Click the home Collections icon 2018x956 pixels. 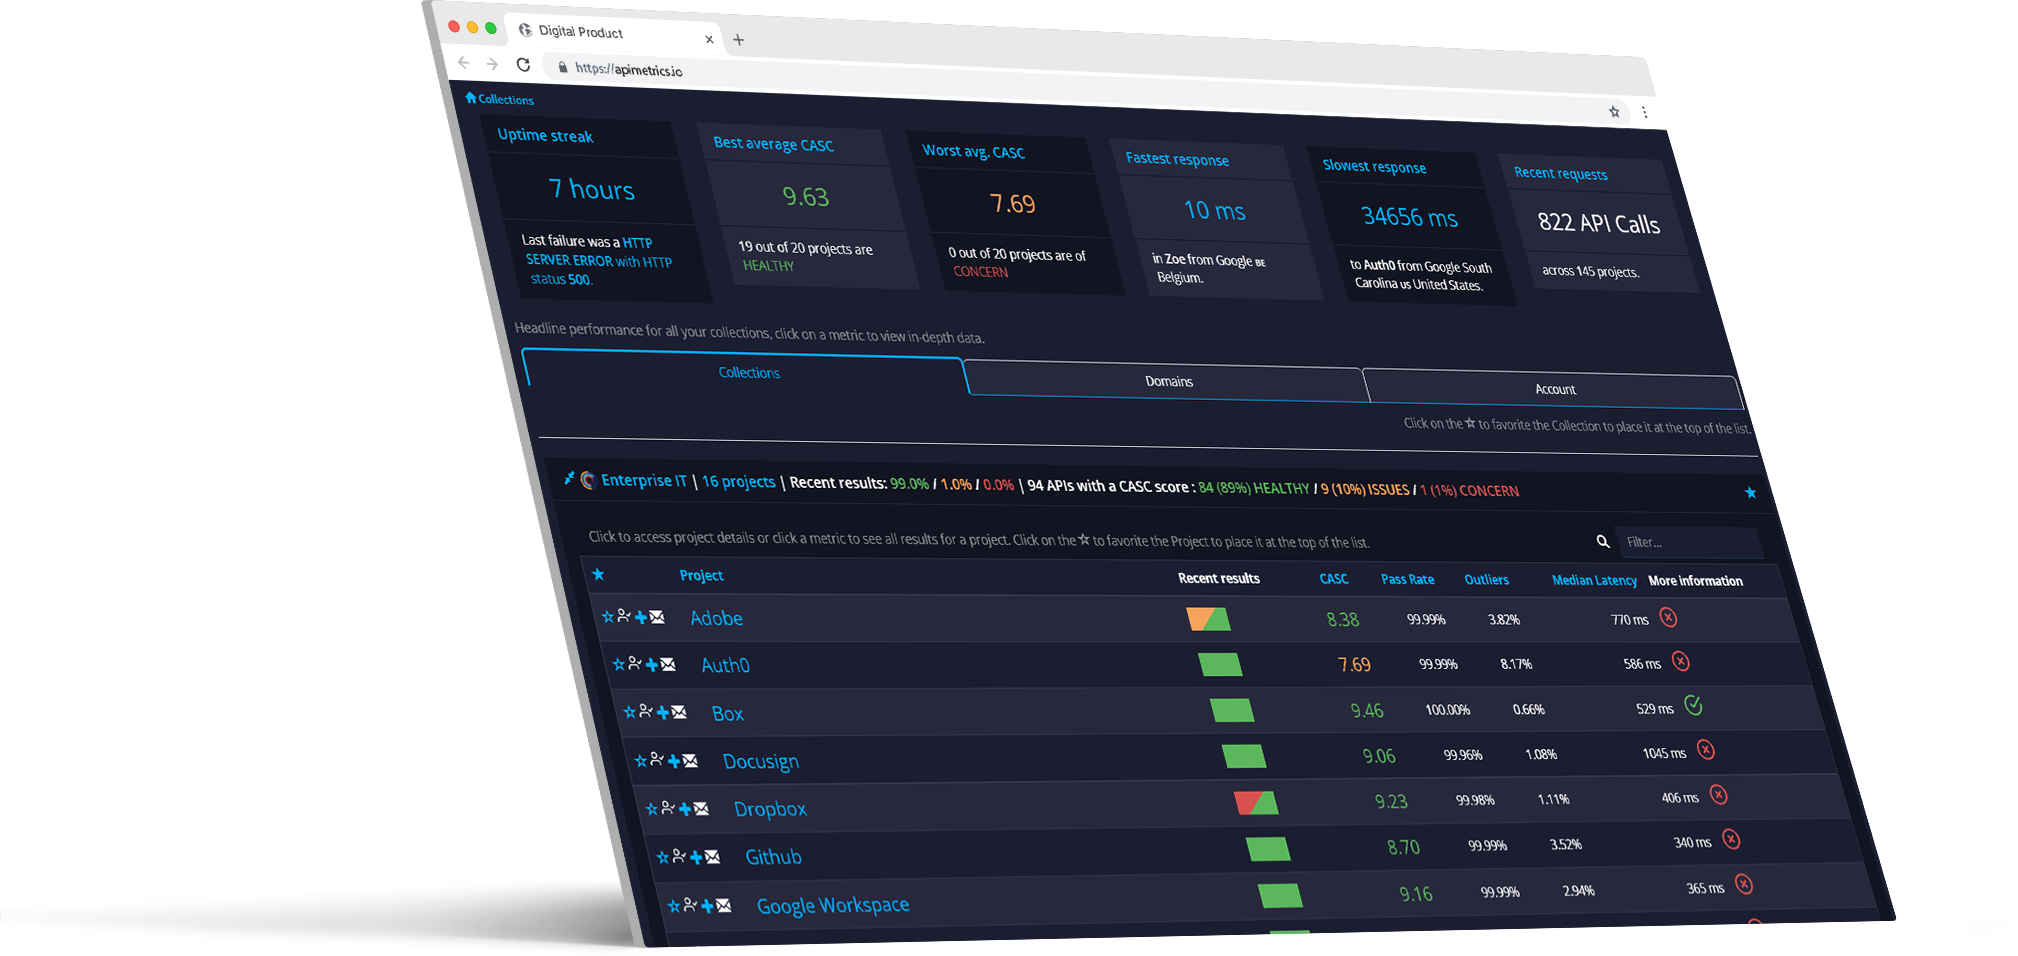coord(471,99)
